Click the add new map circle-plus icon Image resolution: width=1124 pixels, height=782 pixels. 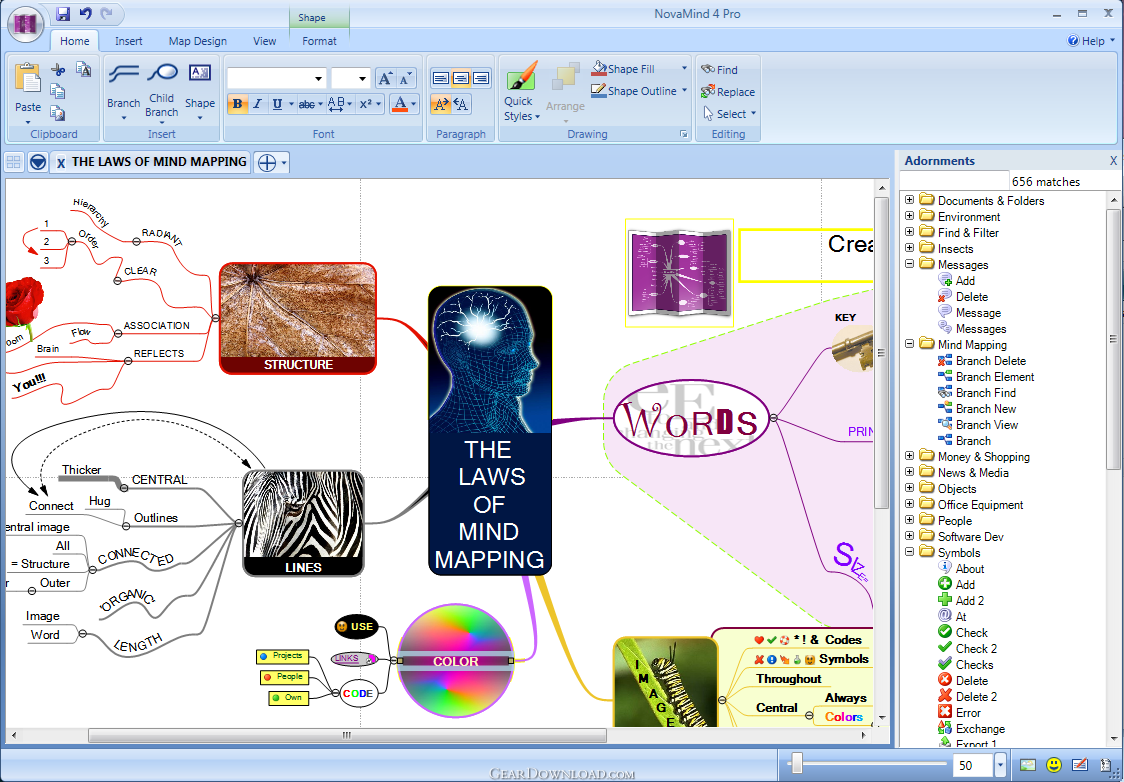(x=267, y=163)
